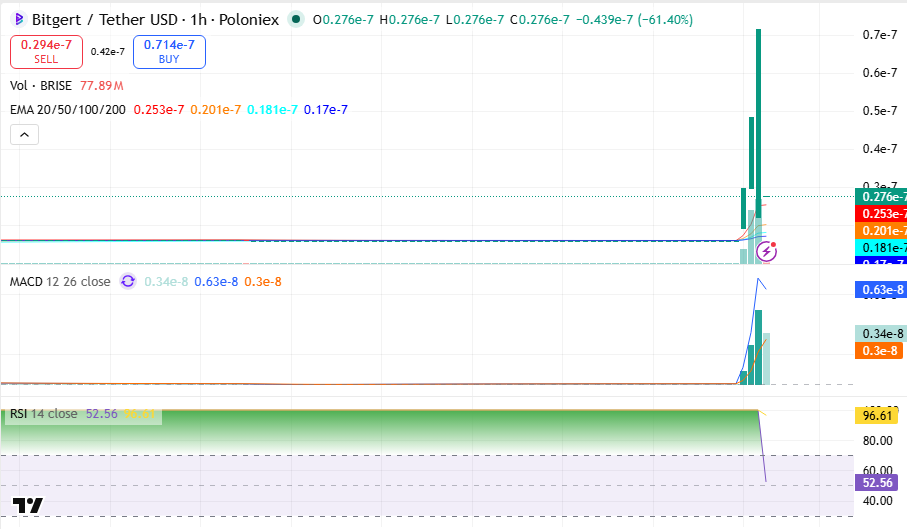
Task: Click the cyan 0.181e-7 axis price tag
Action: coord(881,247)
